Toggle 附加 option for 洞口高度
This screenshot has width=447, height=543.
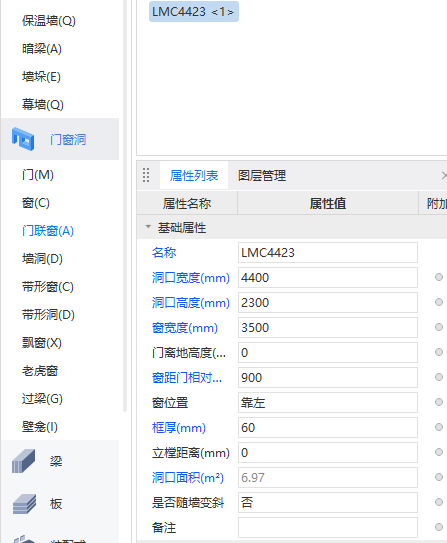pyautogui.click(x=439, y=302)
